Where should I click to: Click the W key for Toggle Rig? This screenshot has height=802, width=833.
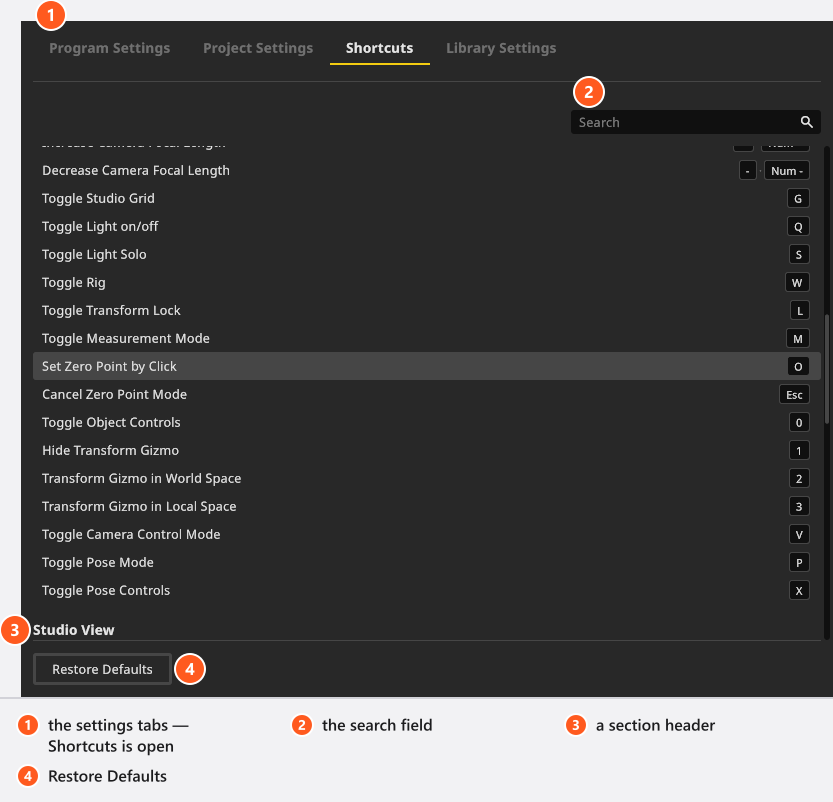797,283
